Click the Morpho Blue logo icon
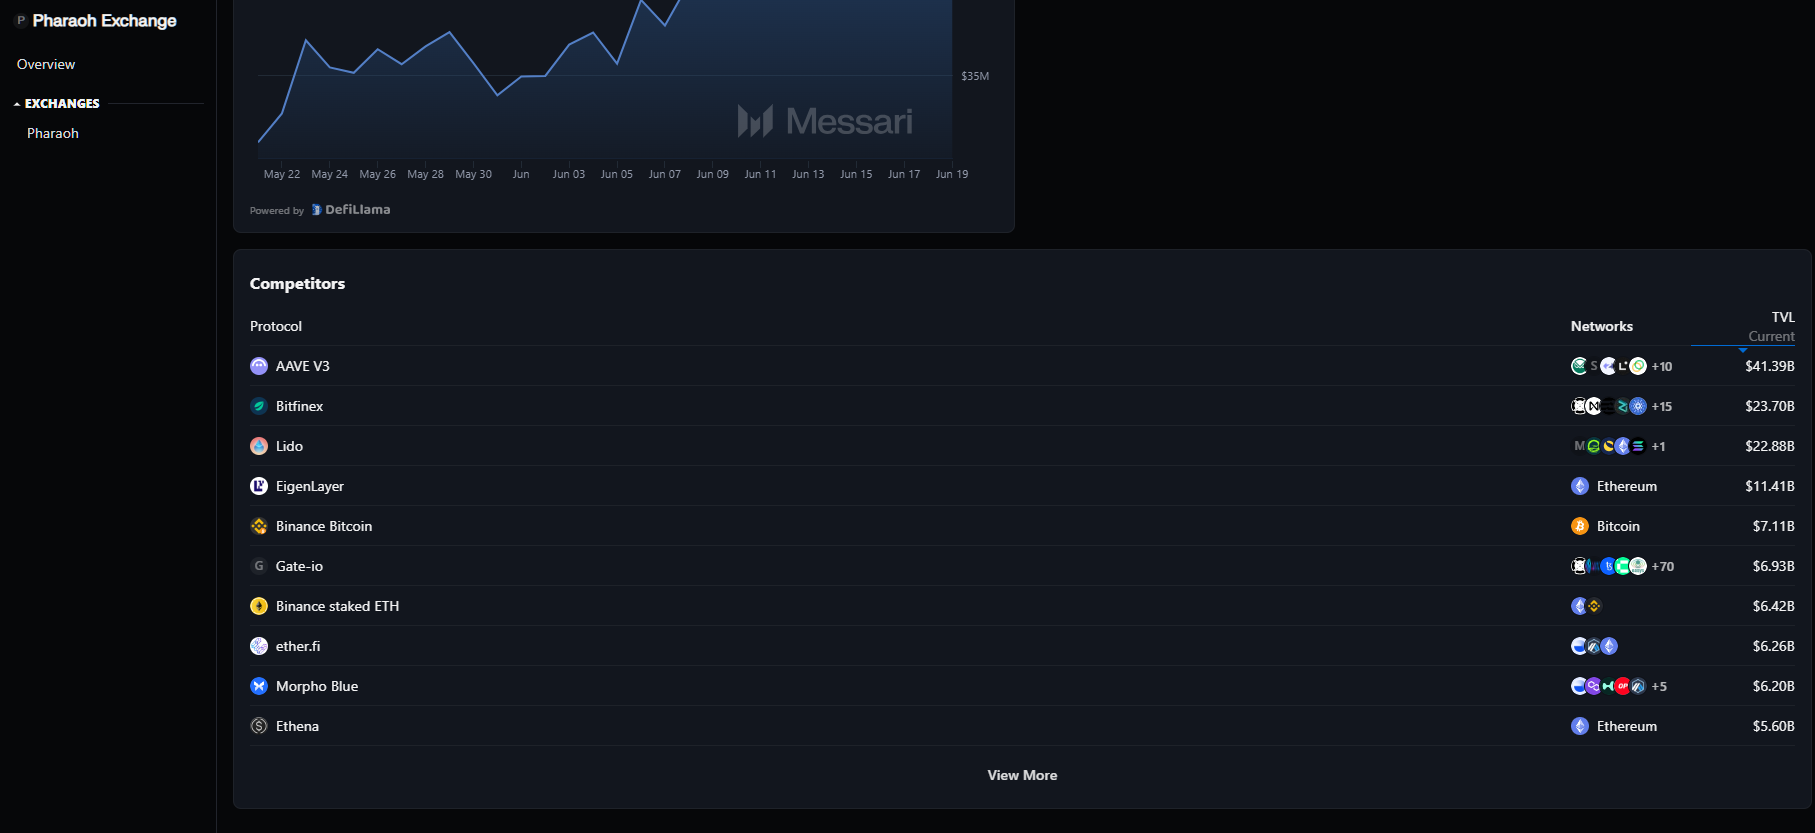Screen dimensions: 1815x833 point(259,686)
